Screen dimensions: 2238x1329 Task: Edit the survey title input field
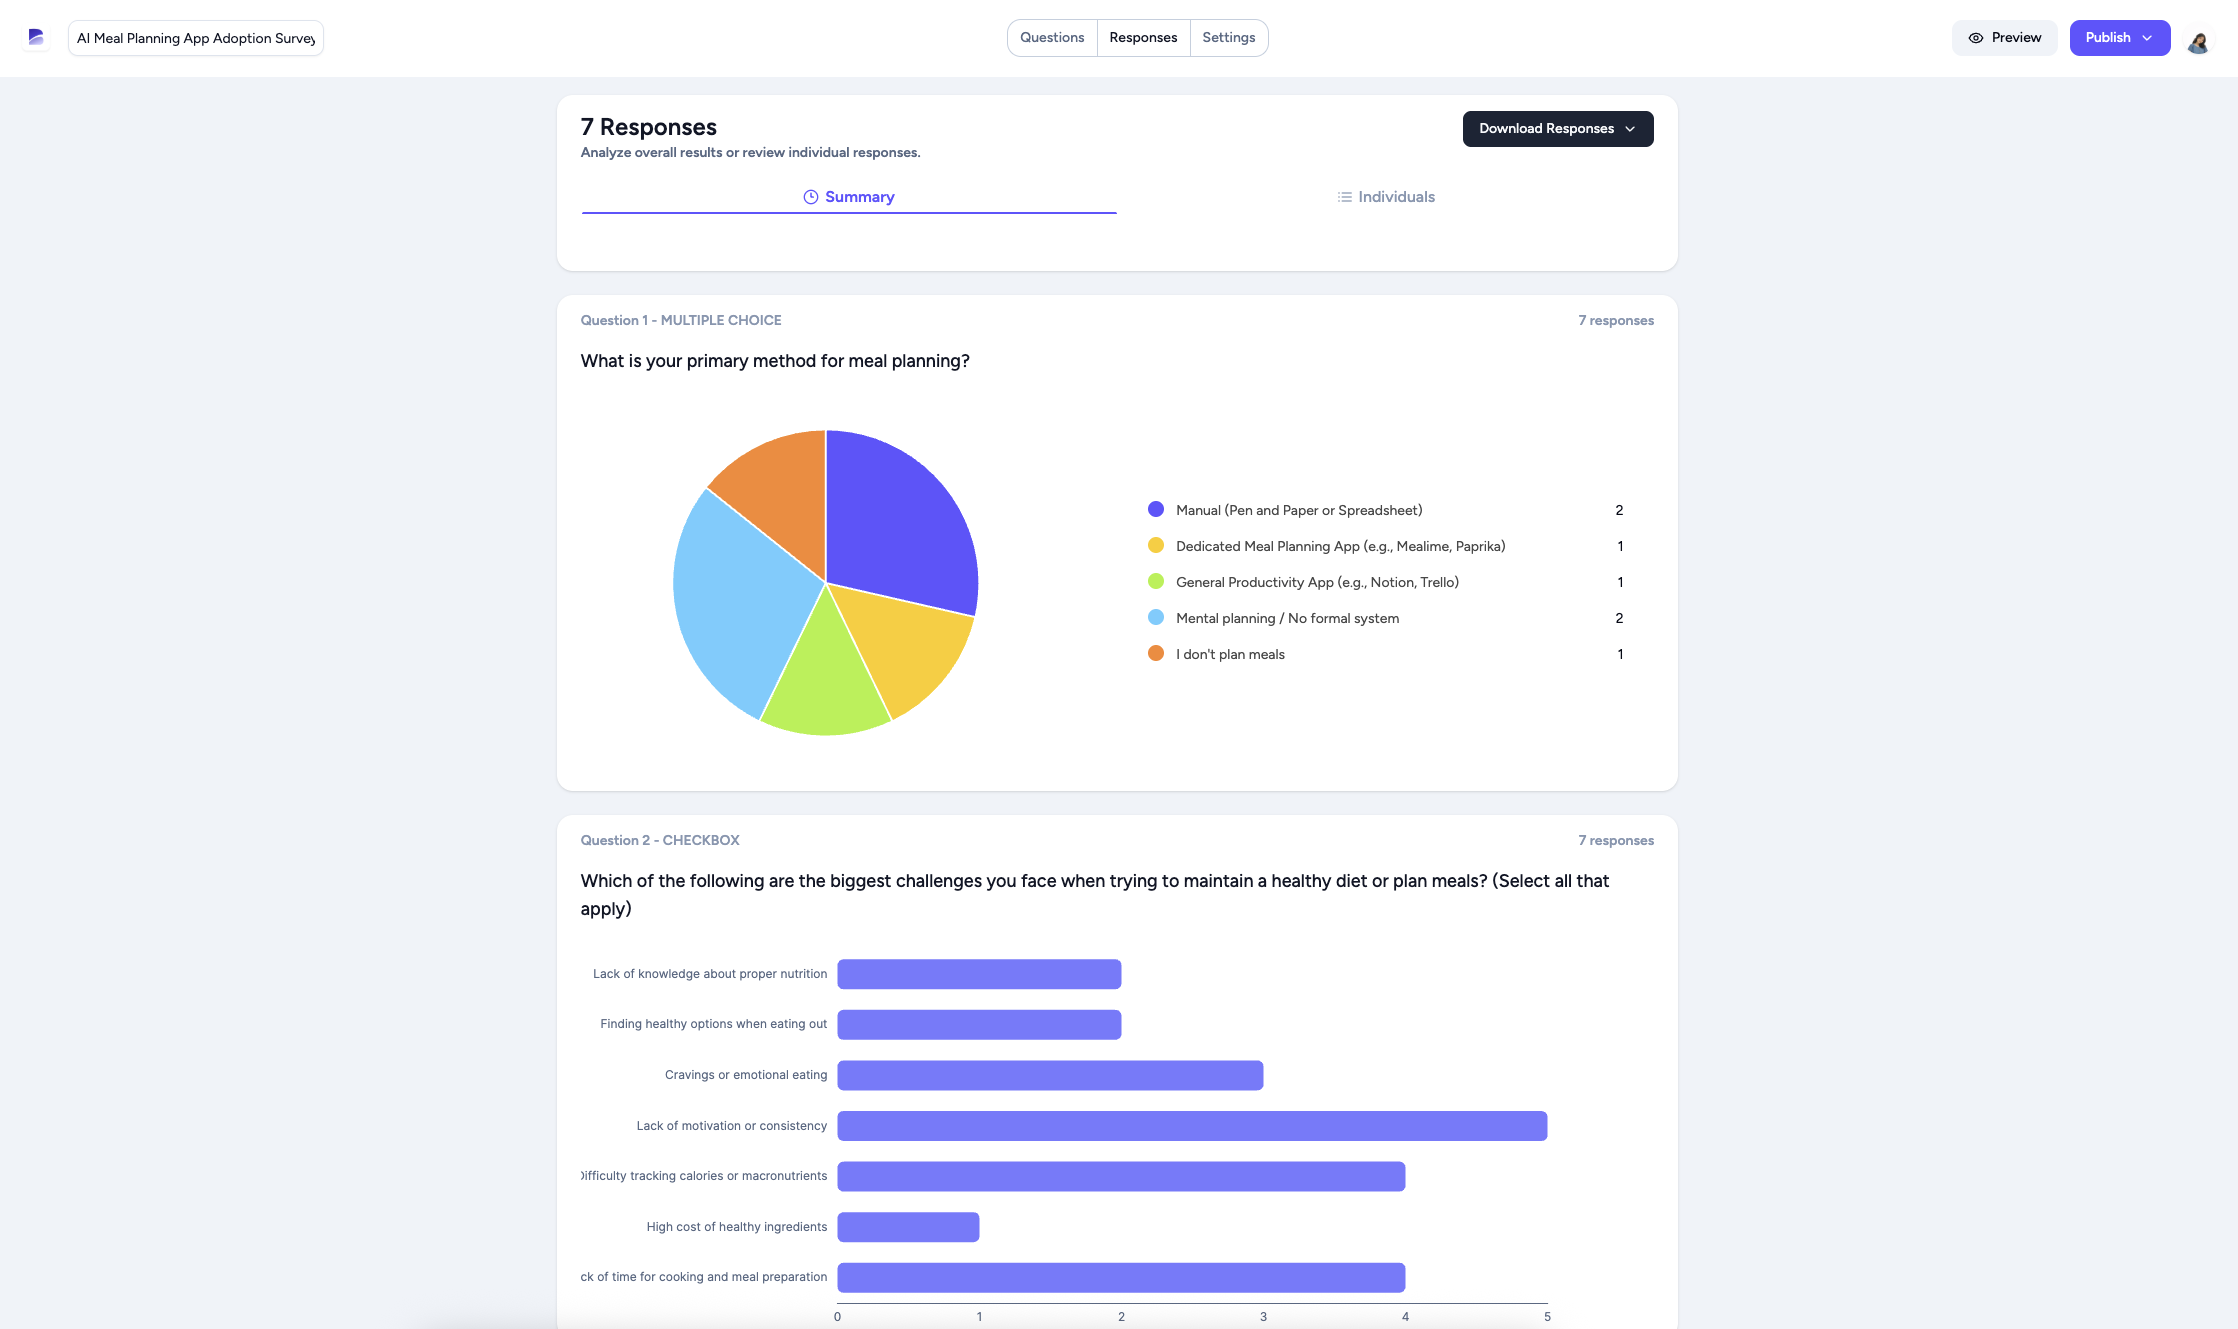[196, 38]
